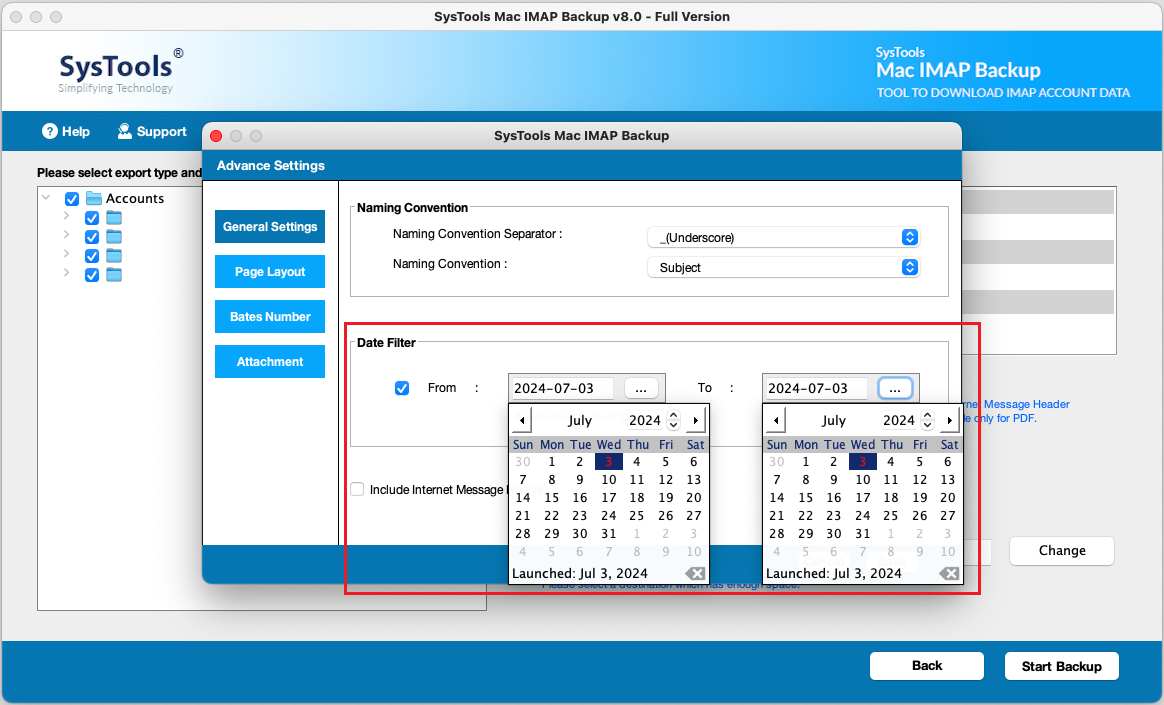This screenshot has width=1164, height=705.
Task: Go to next month in From calendar
Action: 696,420
